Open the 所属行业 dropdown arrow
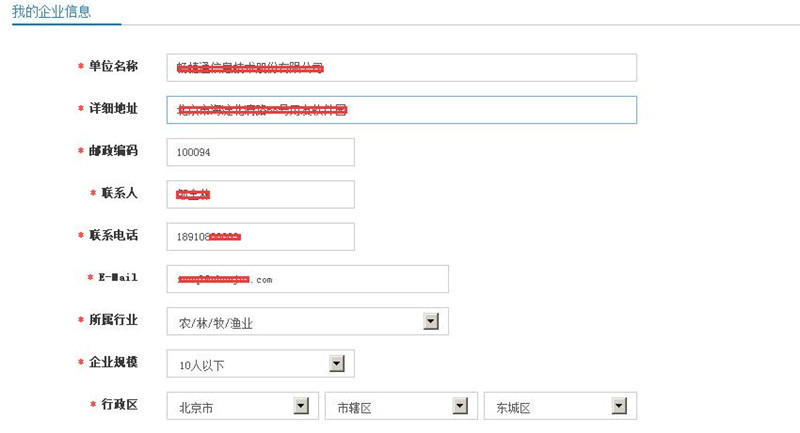The height and width of the screenshot is (433, 800). pyautogui.click(x=431, y=321)
